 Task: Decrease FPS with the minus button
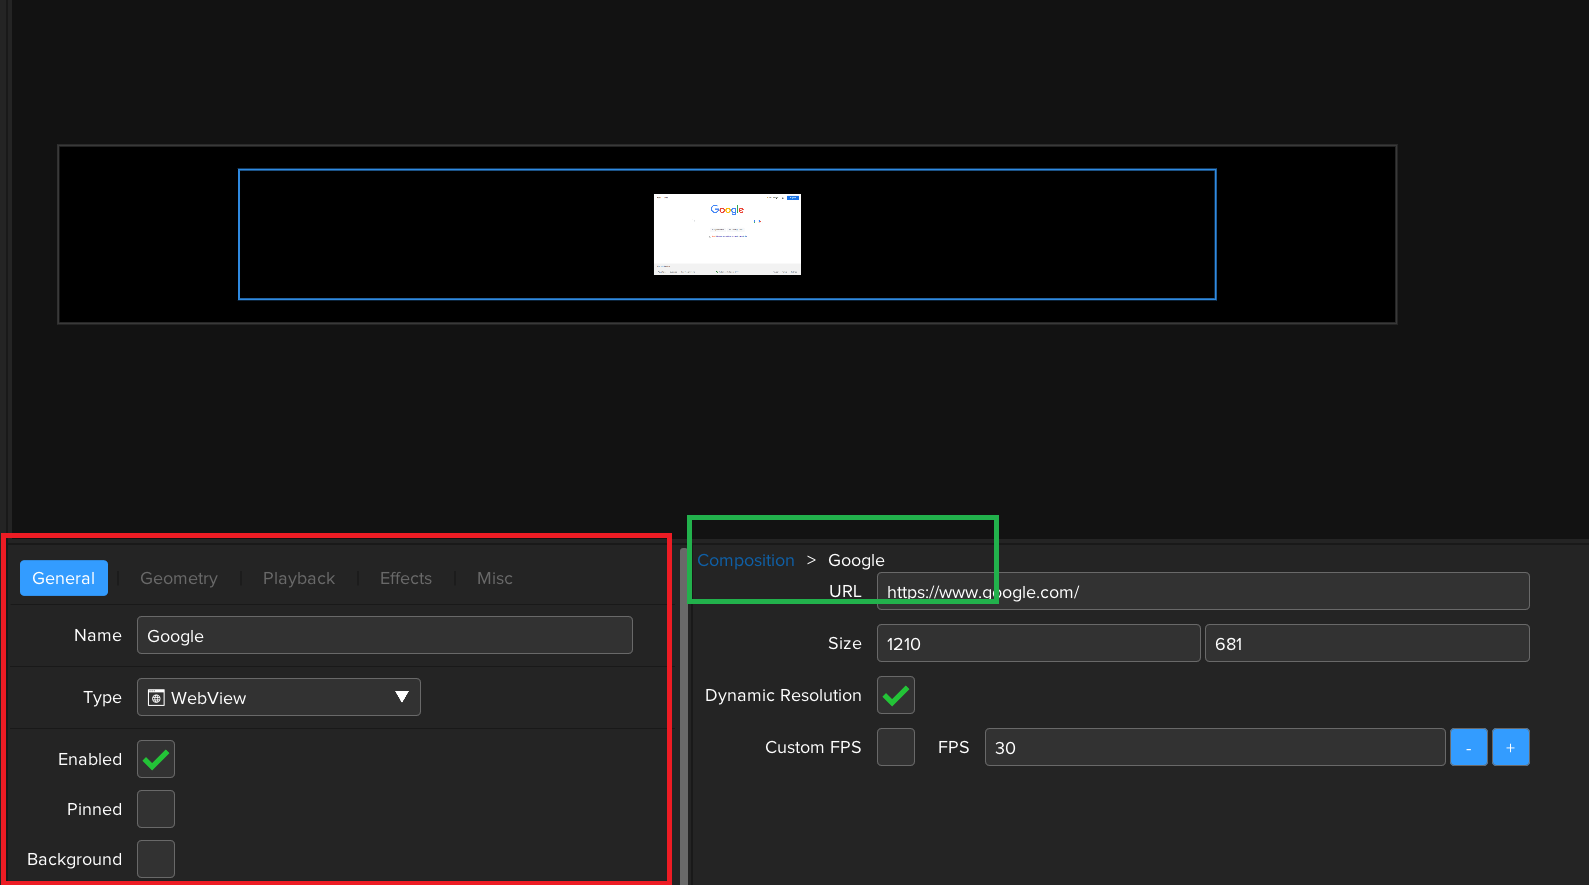pyautogui.click(x=1468, y=747)
